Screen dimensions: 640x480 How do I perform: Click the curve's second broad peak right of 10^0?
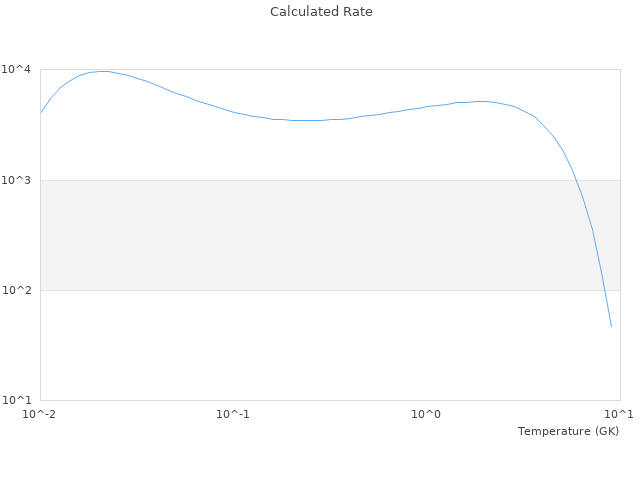click(482, 101)
